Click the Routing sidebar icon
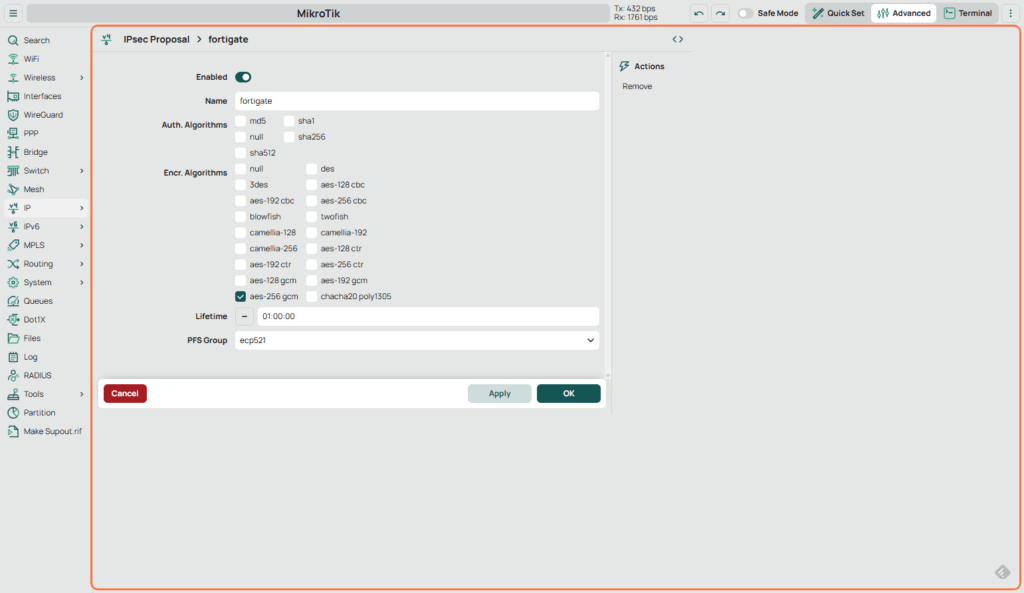Image resolution: width=1024 pixels, height=593 pixels. [13, 264]
